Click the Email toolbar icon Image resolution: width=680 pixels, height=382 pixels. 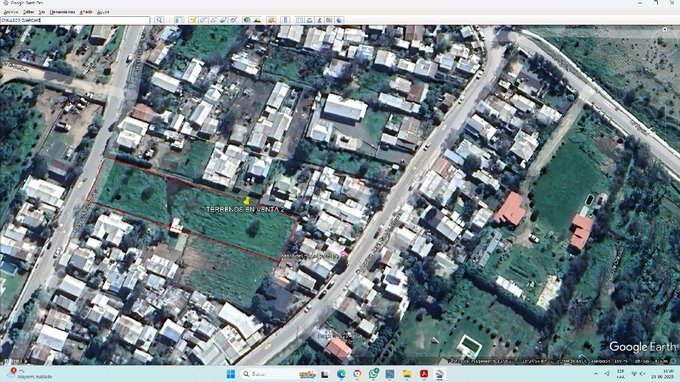pyautogui.click(x=300, y=20)
